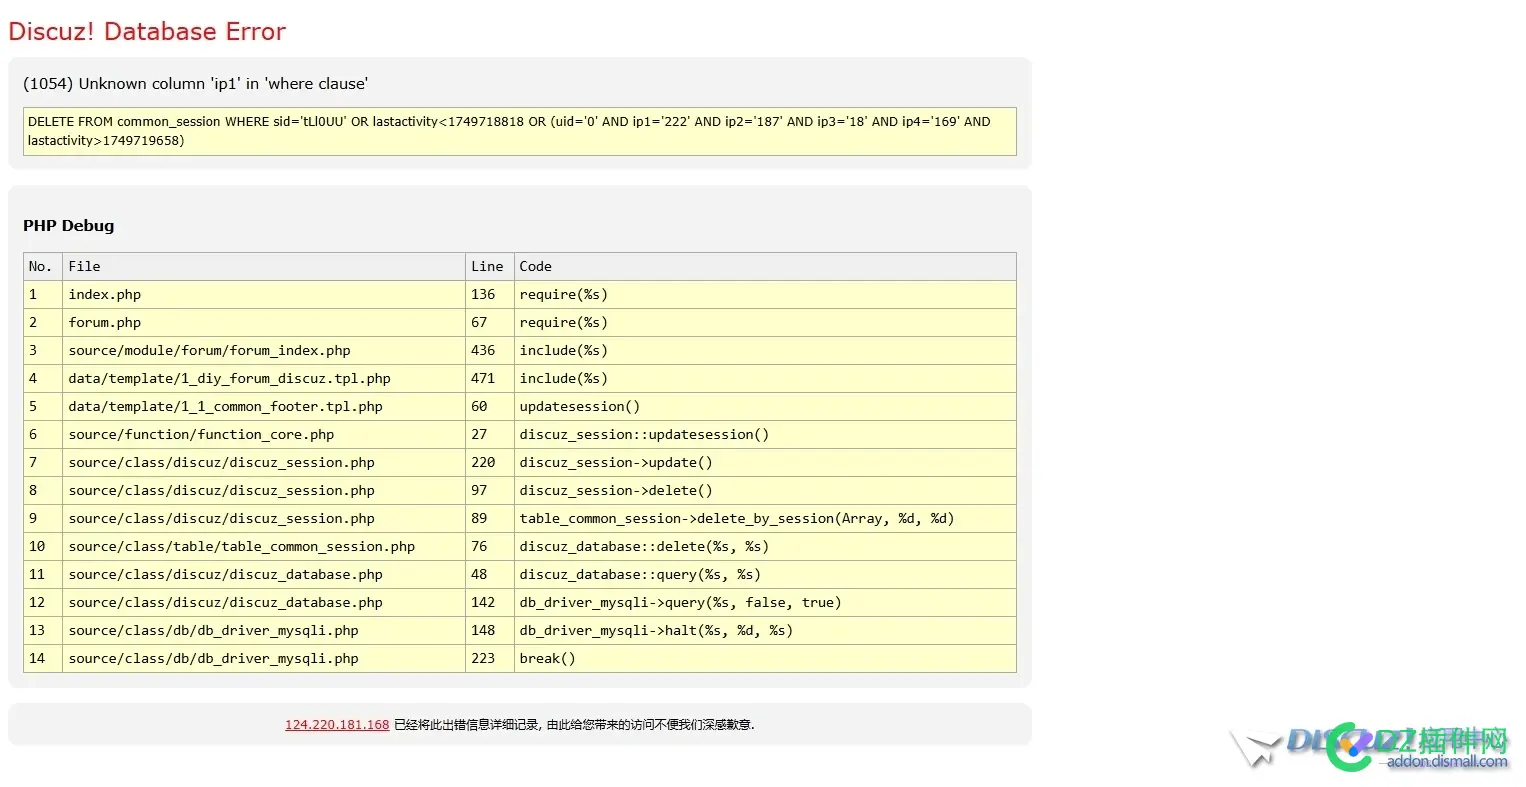
Task: Click the addon.dismall.com watermark text
Action: pos(1446,762)
